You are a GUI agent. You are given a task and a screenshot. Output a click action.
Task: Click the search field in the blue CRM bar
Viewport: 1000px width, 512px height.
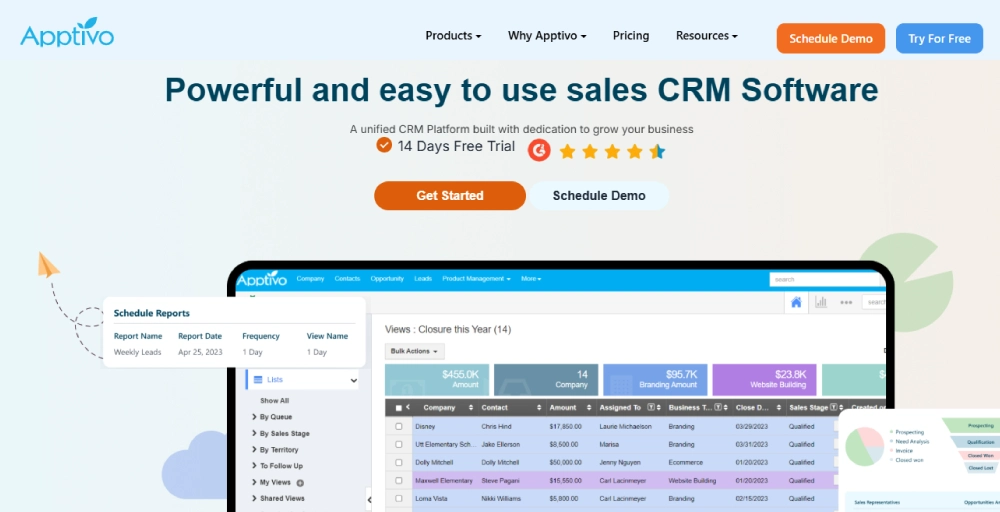tap(824, 279)
